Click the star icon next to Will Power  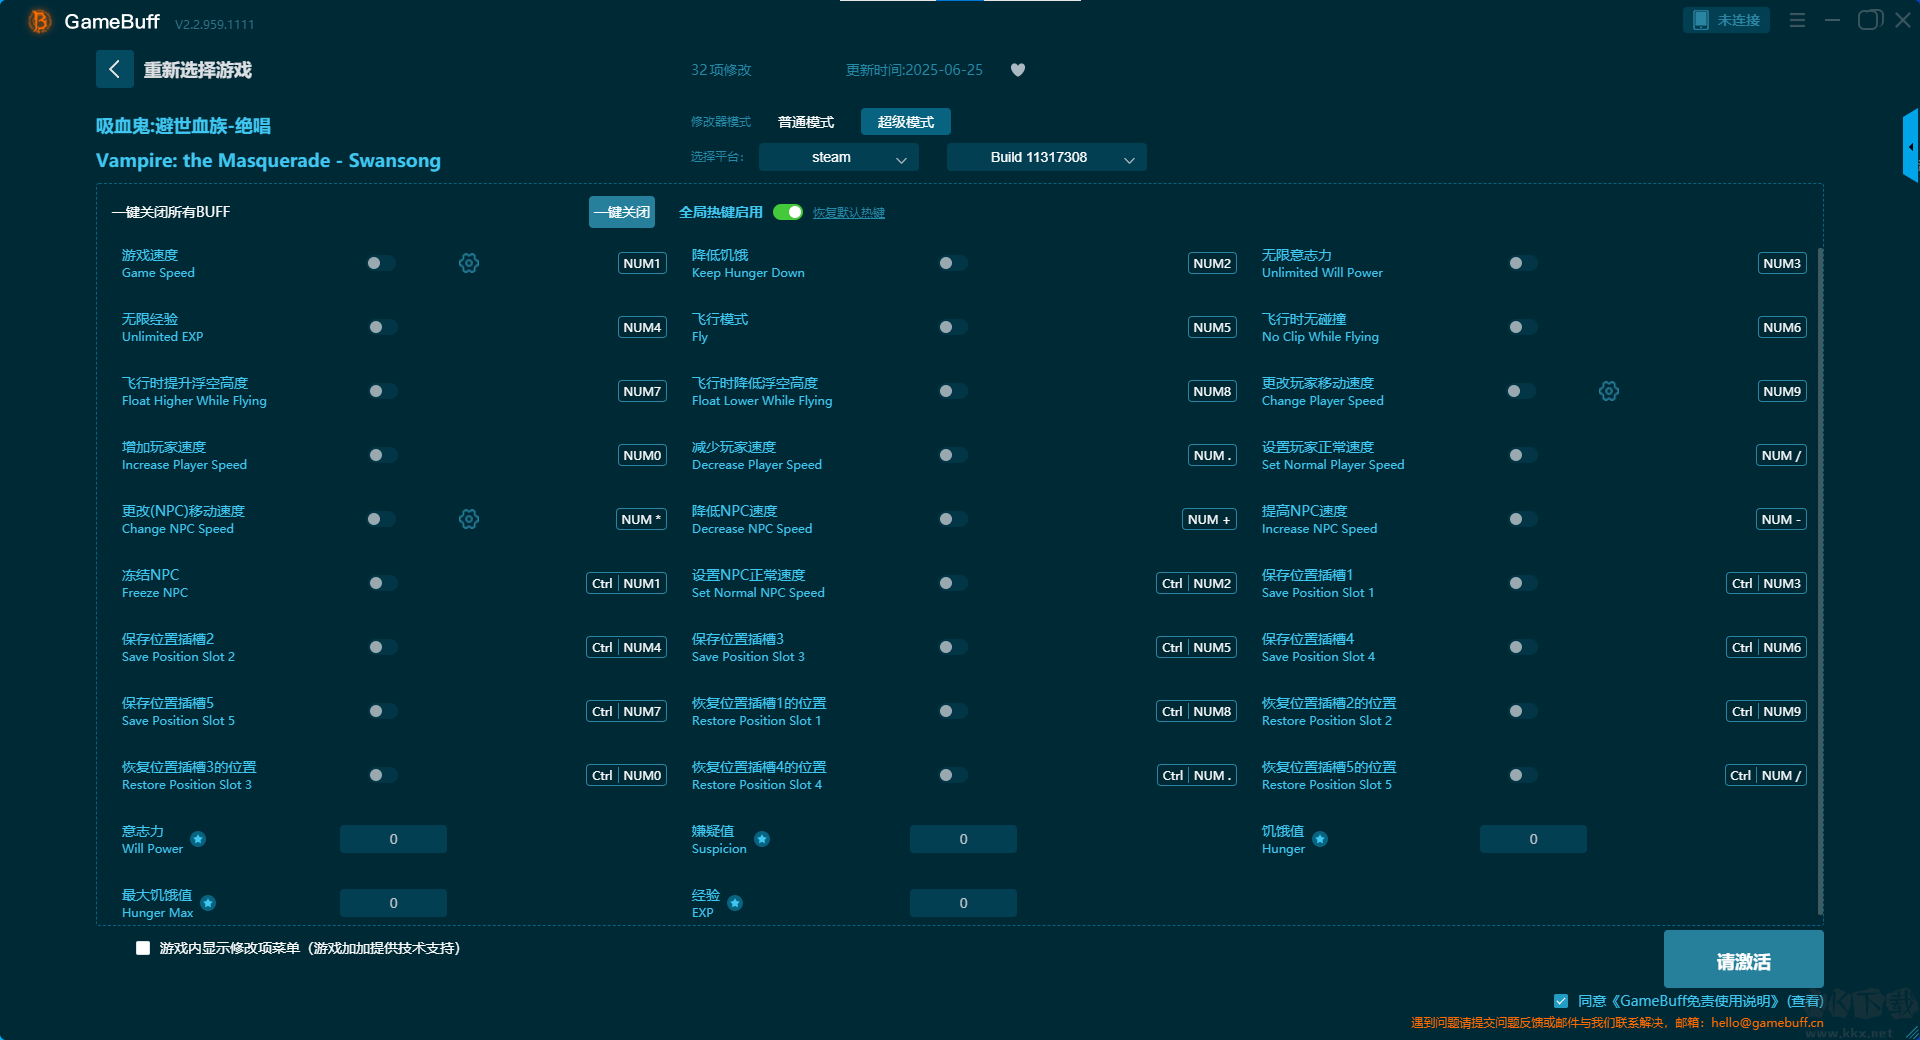(198, 839)
